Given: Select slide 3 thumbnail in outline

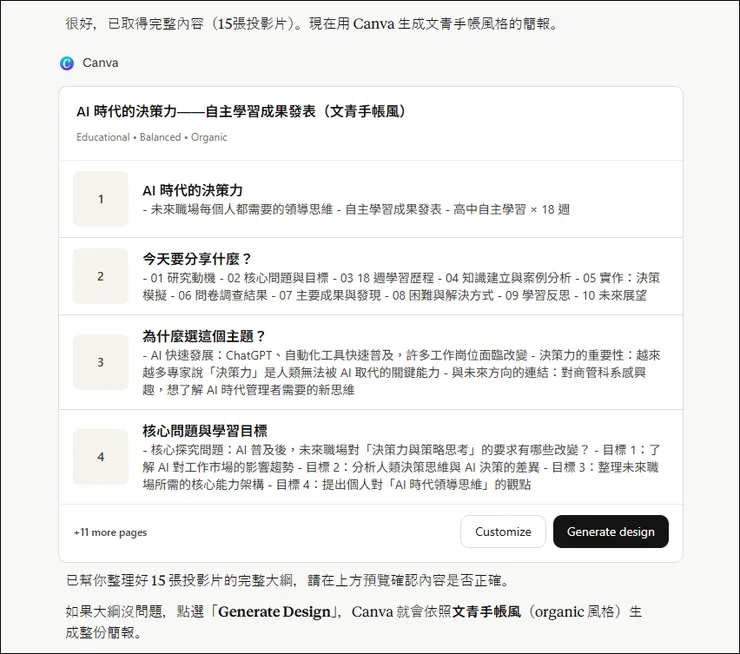Looking at the screenshot, I should (x=101, y=362).
